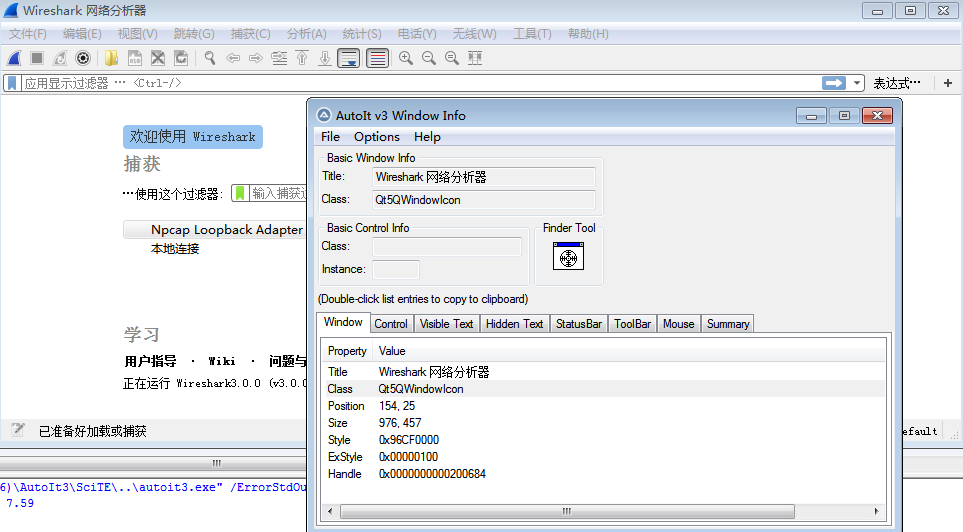Toggle auto-scroll during live capture
The height and width of the screenshot is (532, 963).
pyautogui.click(x=349, y=58)
